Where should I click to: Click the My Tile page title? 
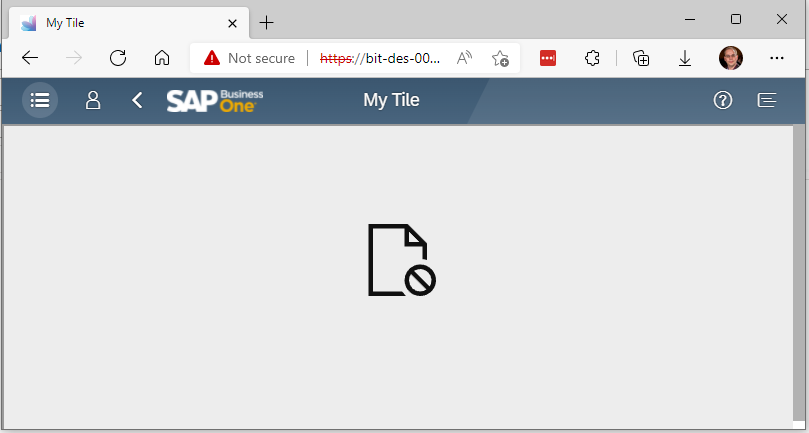click(x=391, y=100)
